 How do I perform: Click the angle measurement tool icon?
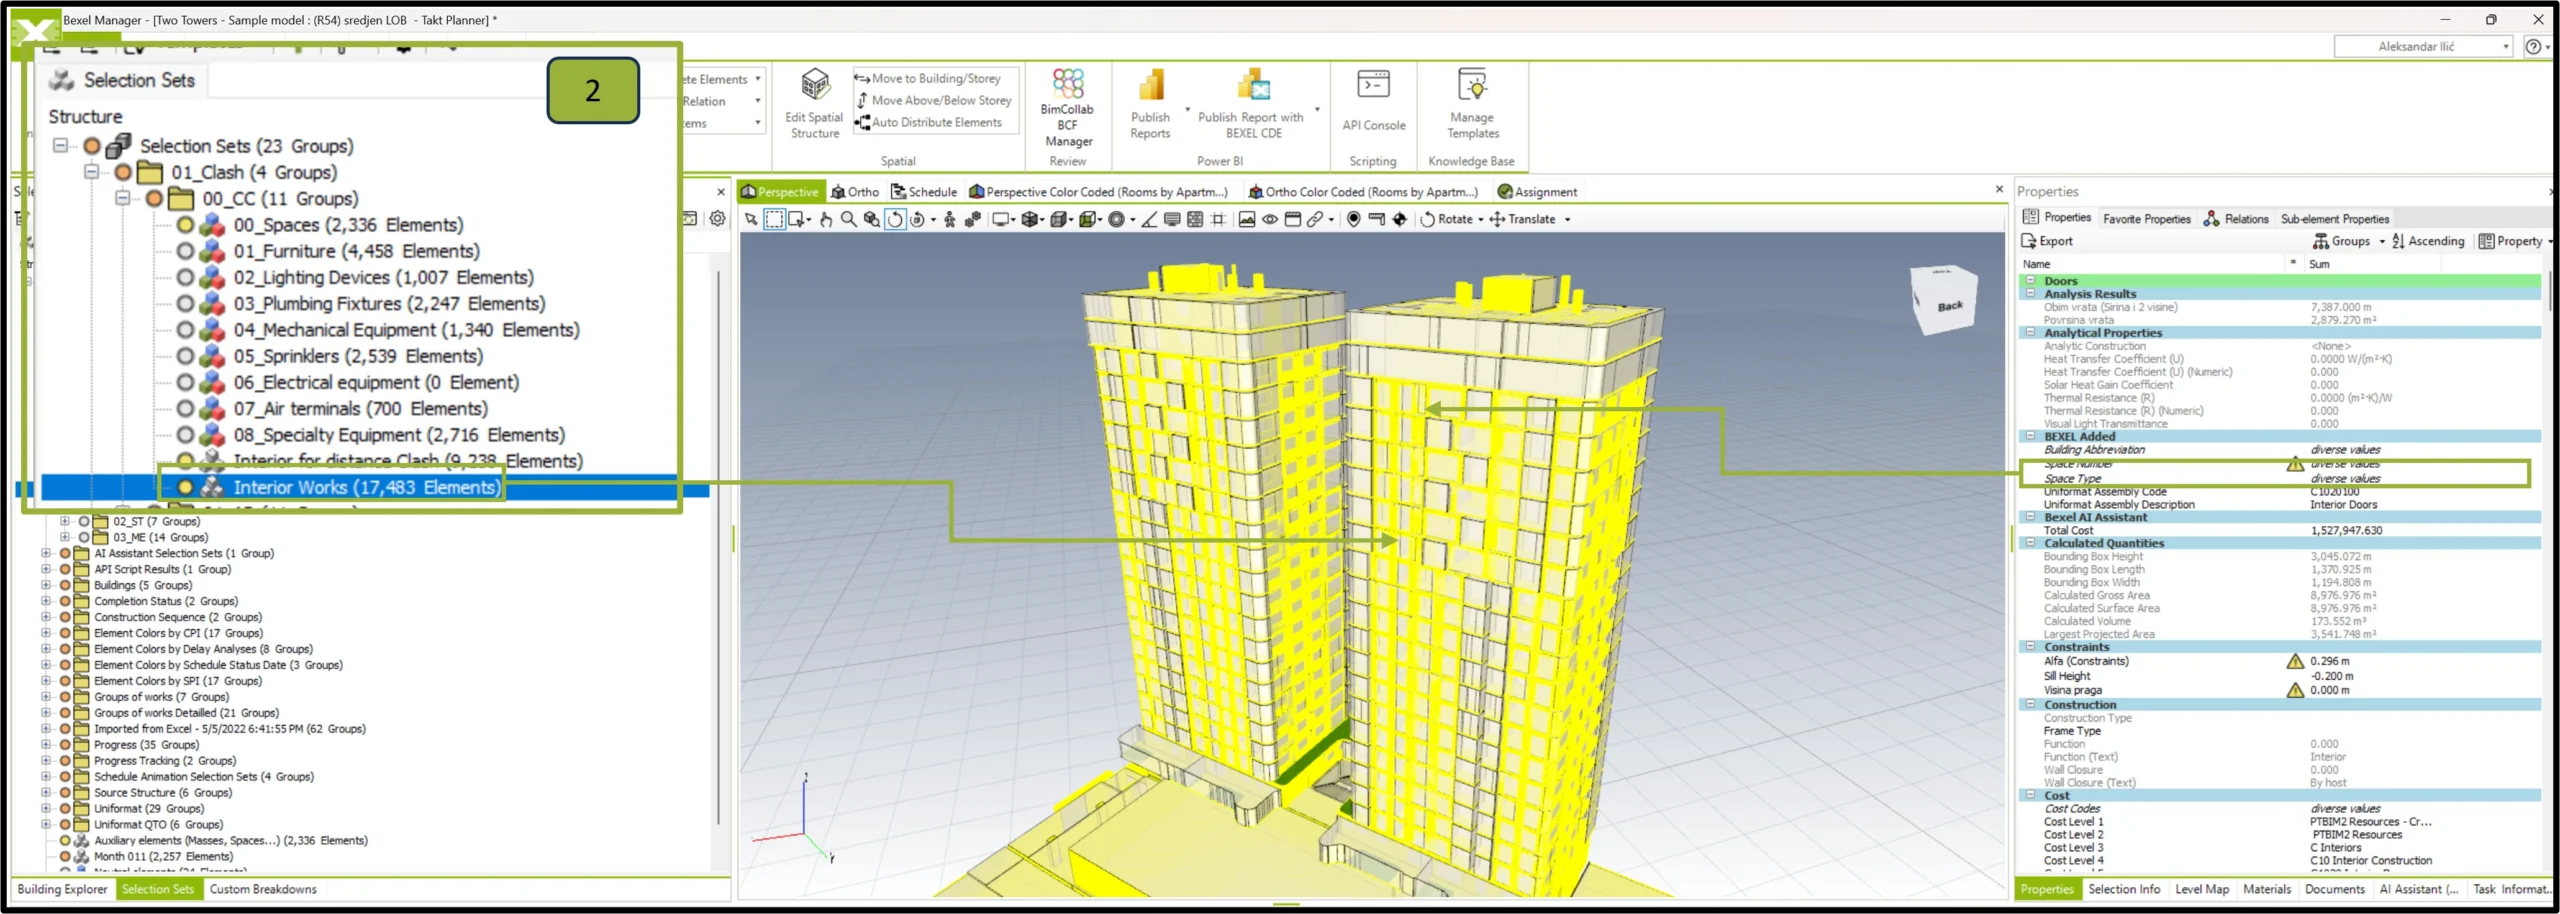(1149, 219)
